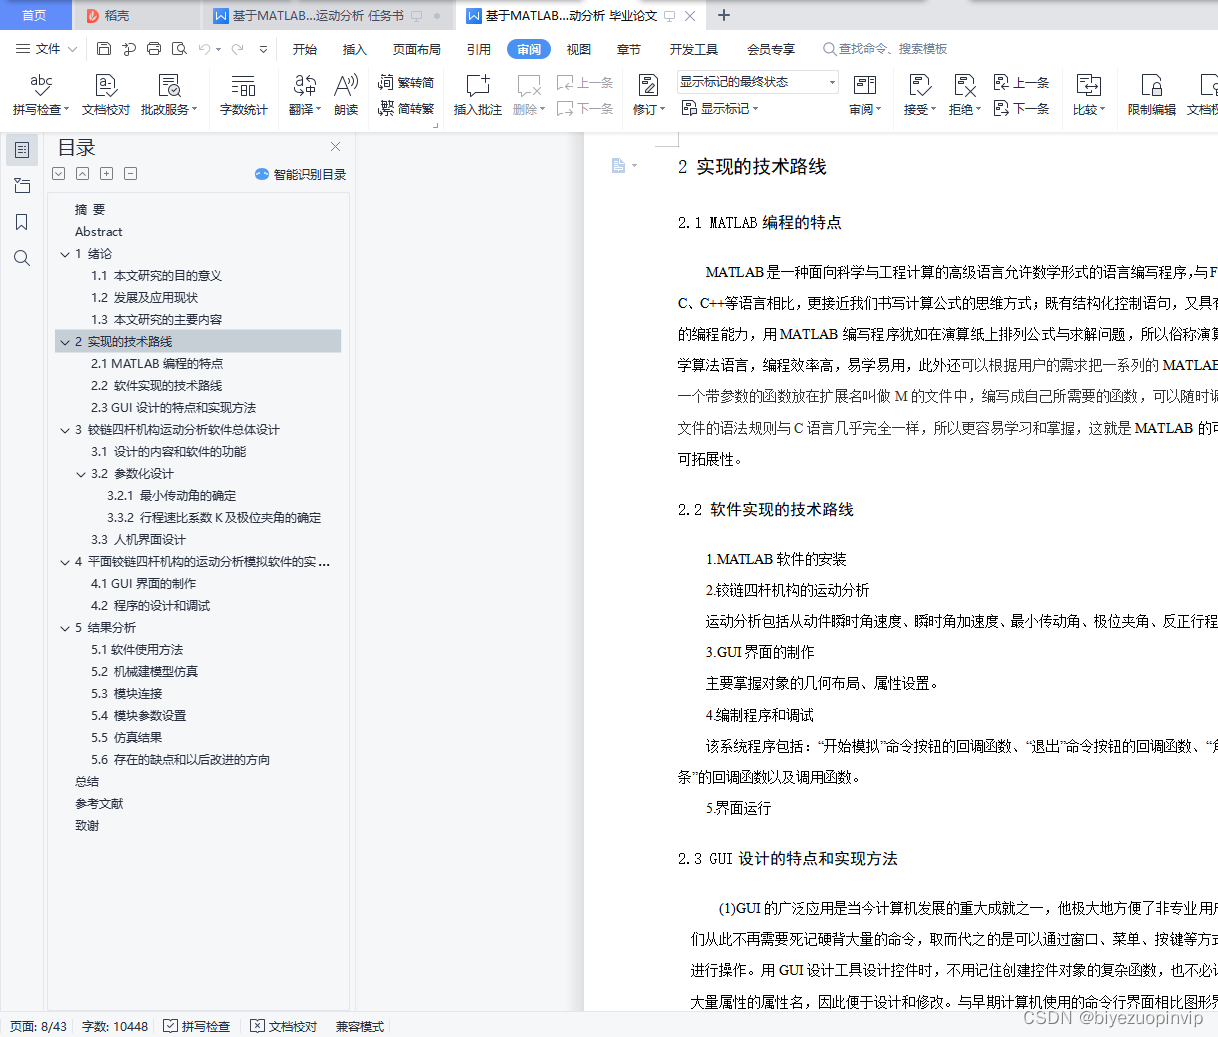Screen dimensions: 1218x1037
Task: Start 朗读 read aloud
Action: tap(346, 95)
